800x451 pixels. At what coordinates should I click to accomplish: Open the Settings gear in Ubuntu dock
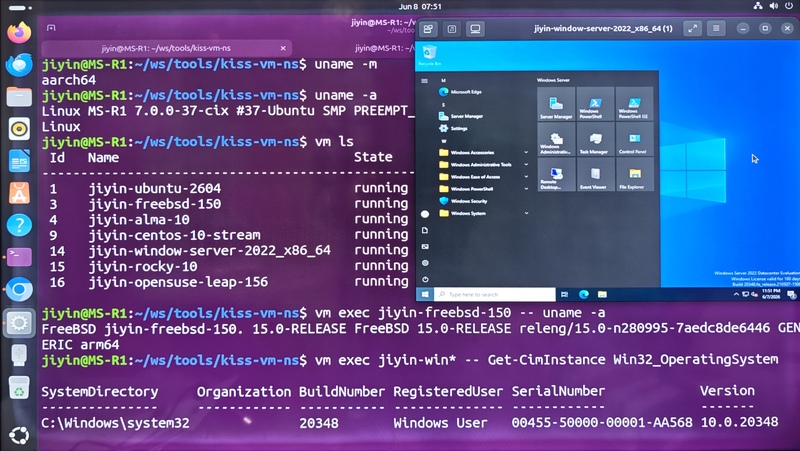(19, 322)
